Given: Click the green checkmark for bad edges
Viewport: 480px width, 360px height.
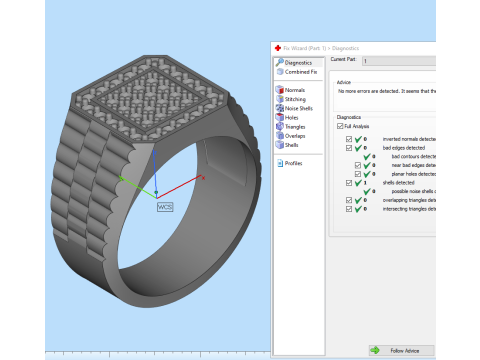Looking at the screenshot, I should coord(358,148).
